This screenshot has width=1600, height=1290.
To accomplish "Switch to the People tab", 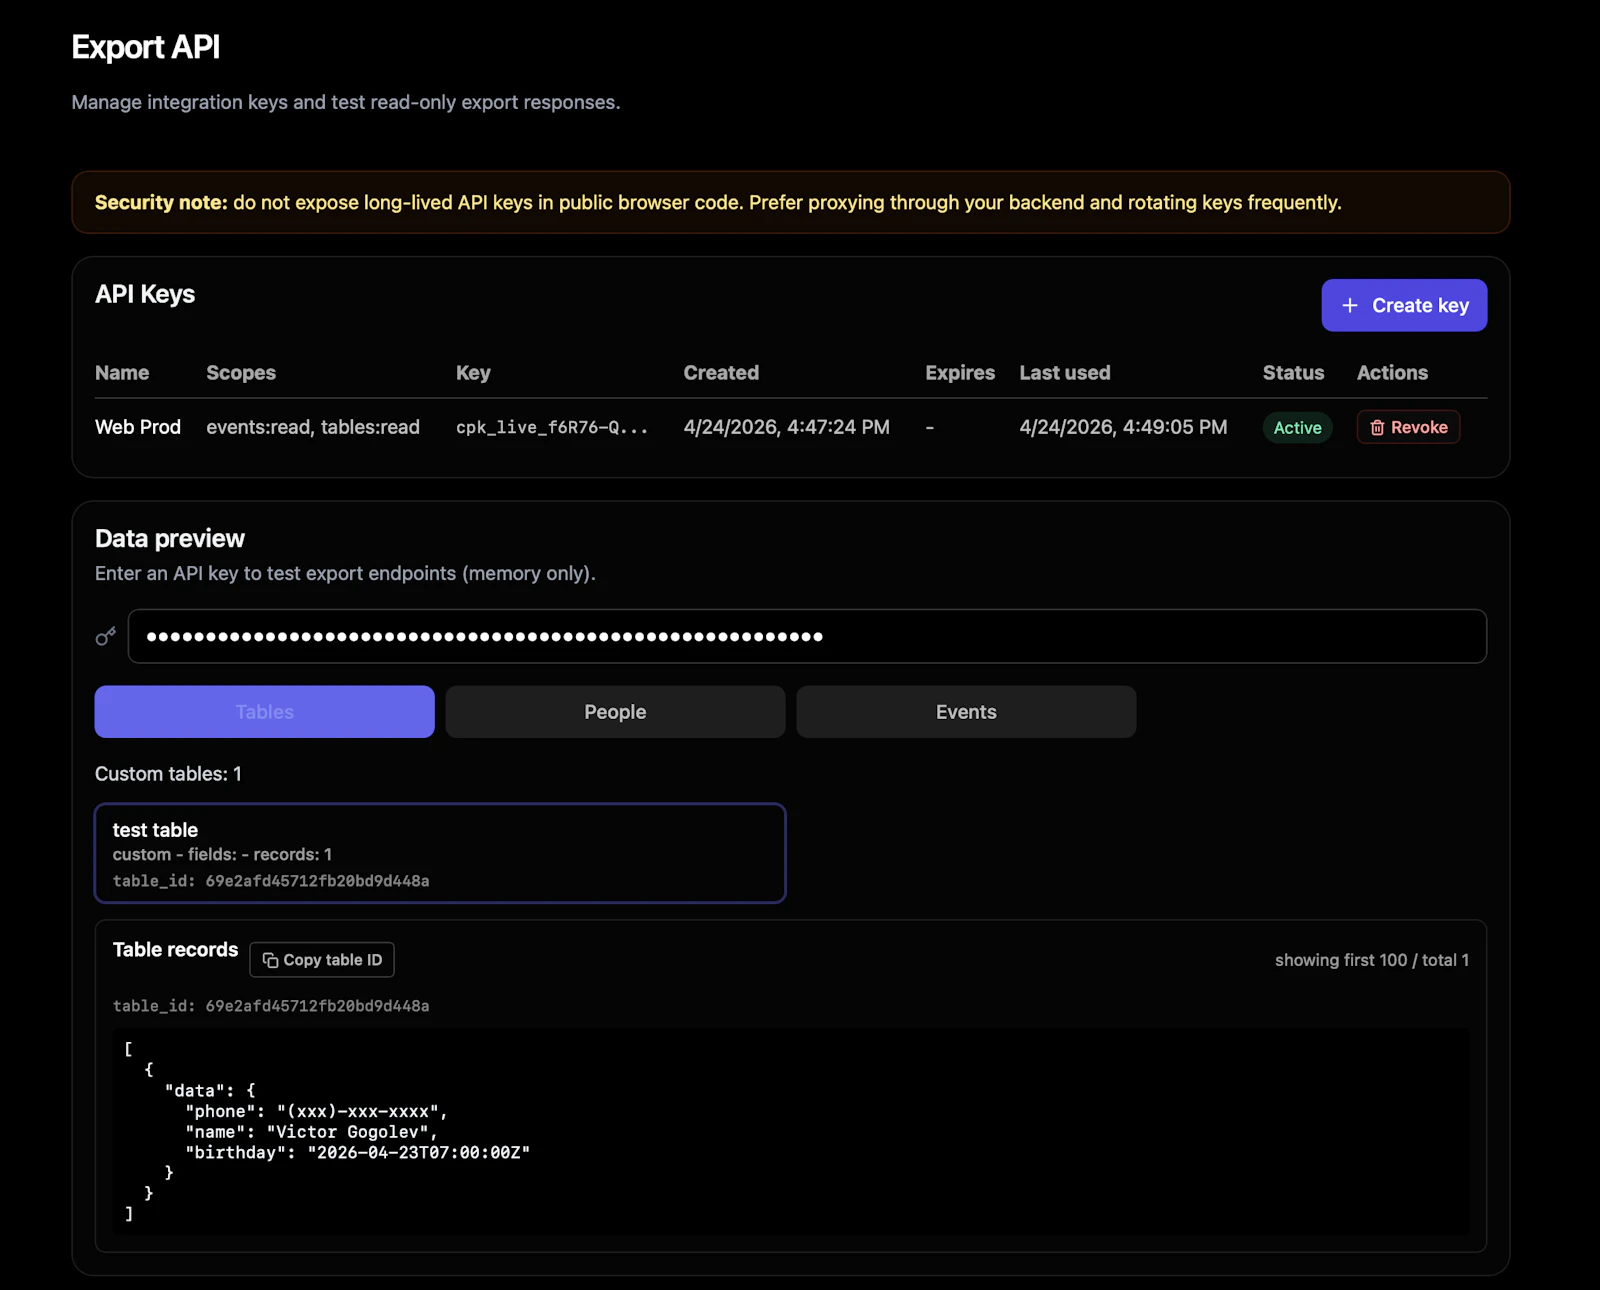I will (x=615, y=712).
